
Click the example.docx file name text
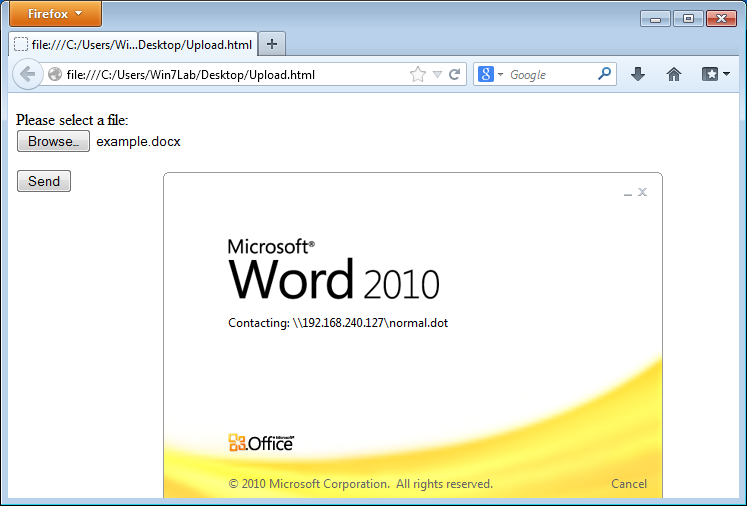[x=138, y=142]
